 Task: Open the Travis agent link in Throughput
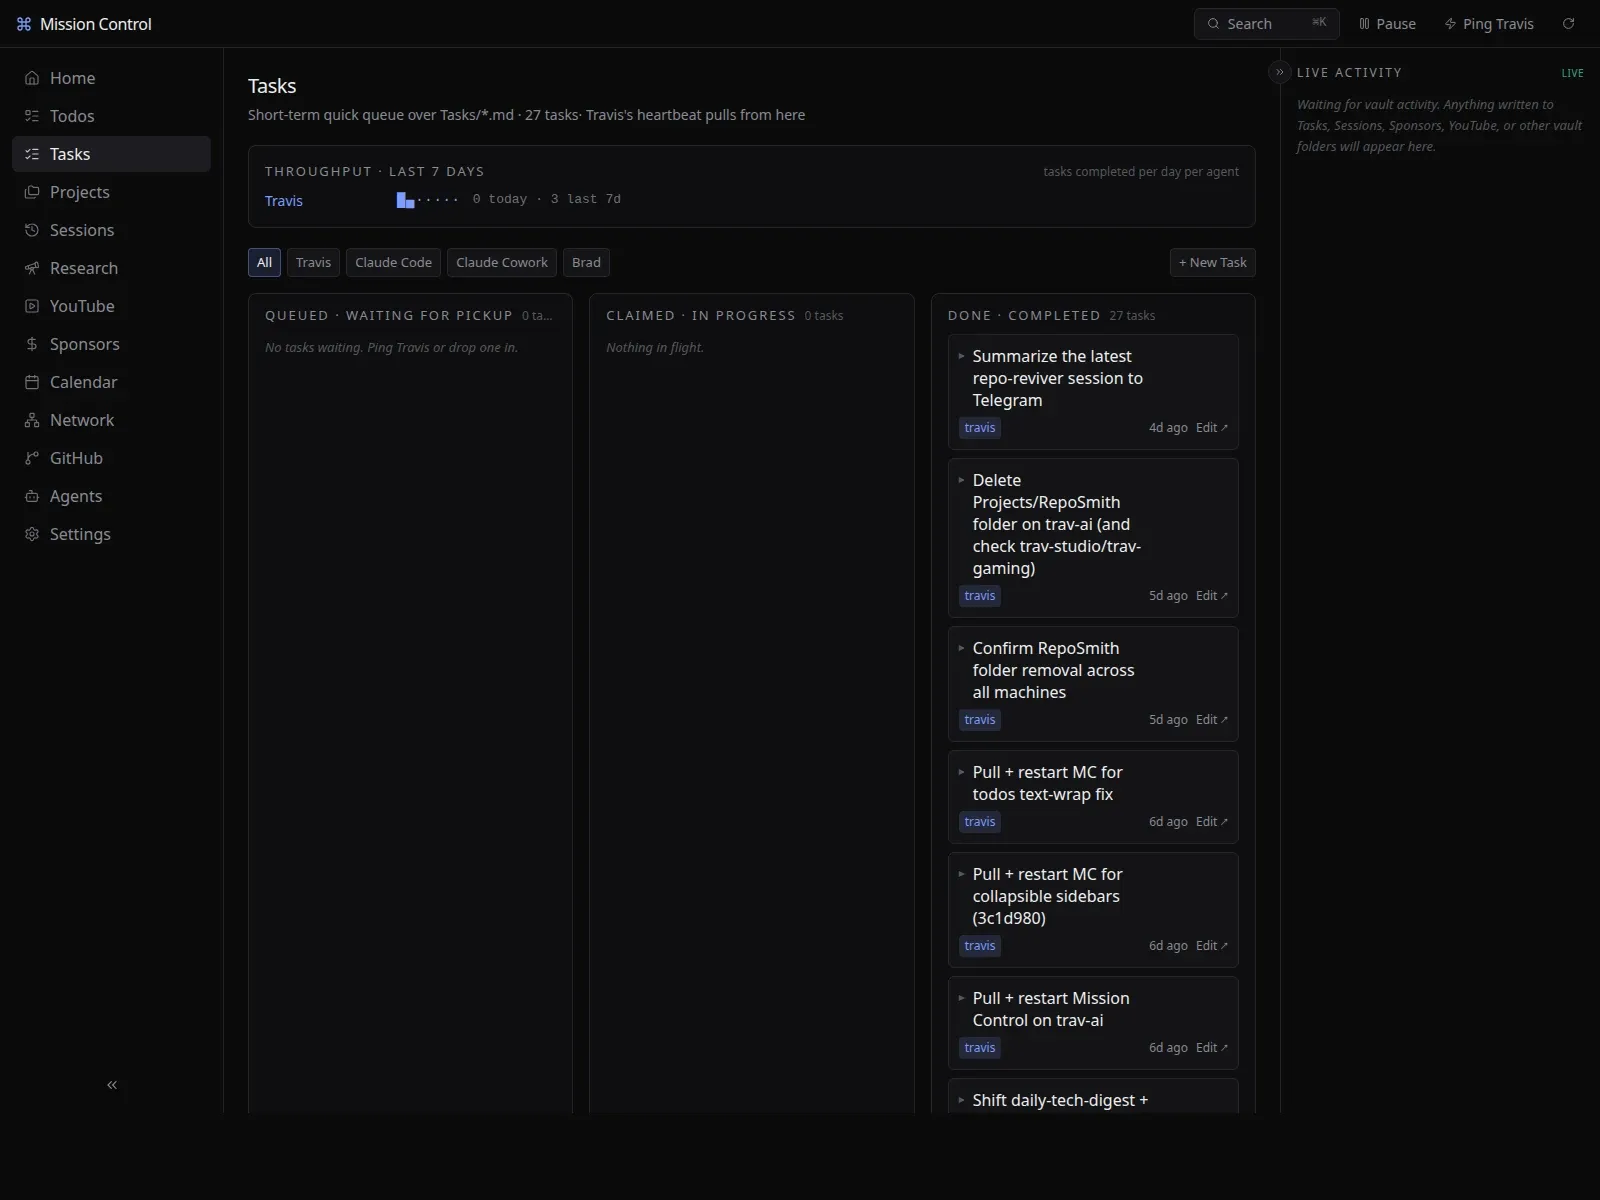(x=284, y=201)
